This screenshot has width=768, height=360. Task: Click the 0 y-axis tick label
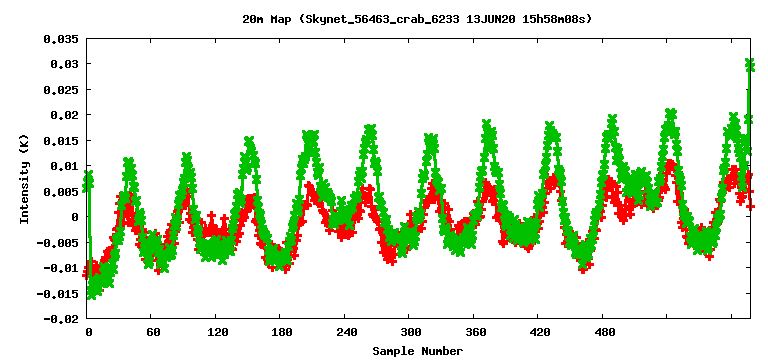pyautogui.click(x=74, y=216)
